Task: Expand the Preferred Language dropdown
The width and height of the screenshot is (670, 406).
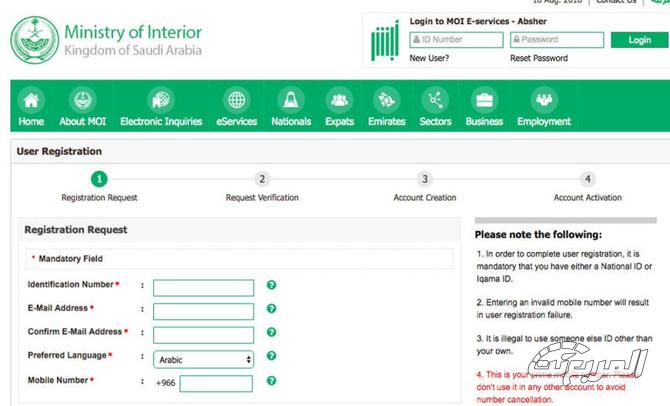Action: pyautogui.click(x=203, y=359)
